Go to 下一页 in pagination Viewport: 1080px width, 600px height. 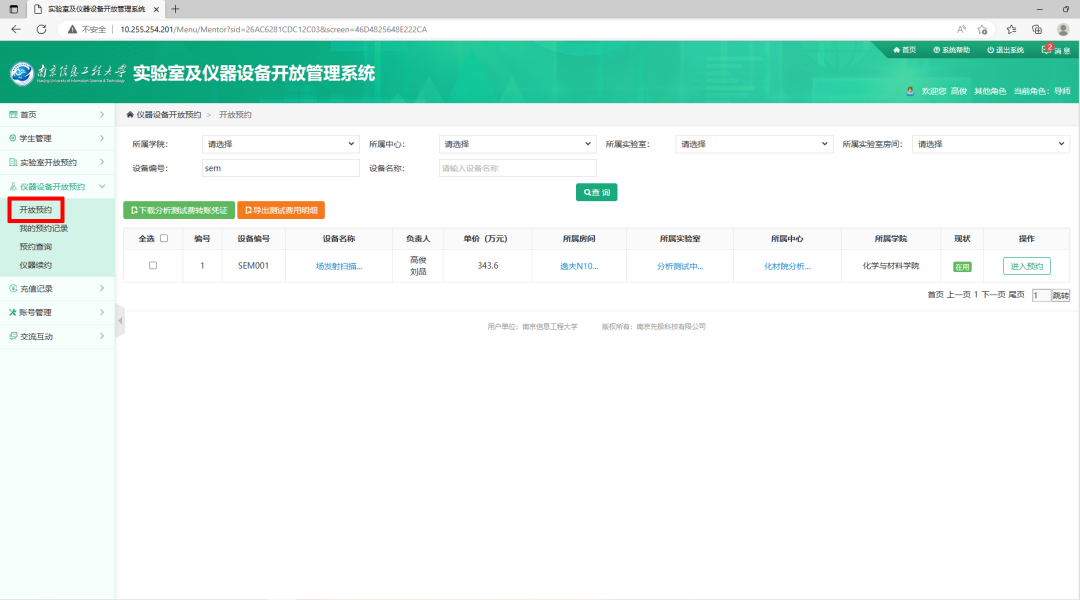[x=993, y=295]
